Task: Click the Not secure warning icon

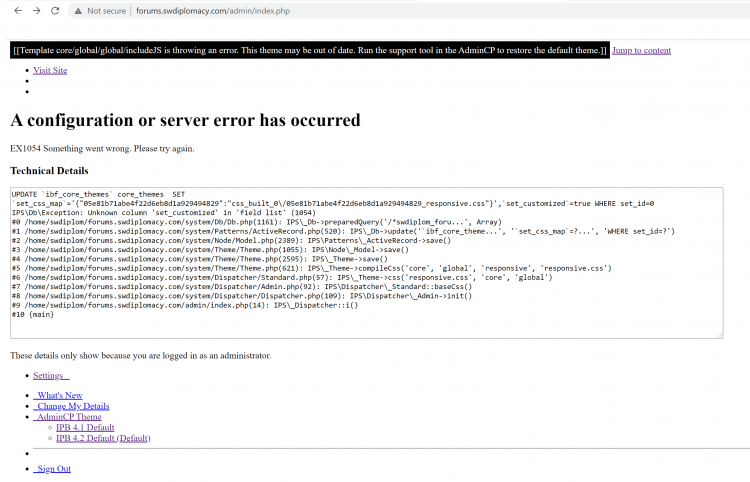Action: pos(79,10)
